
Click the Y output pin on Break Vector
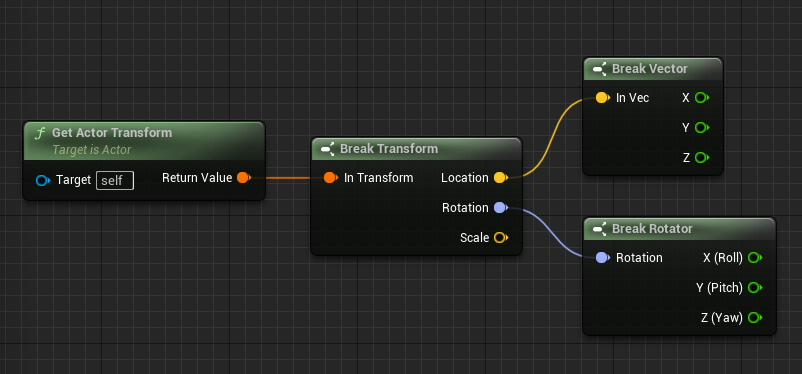tap(702, 127)
